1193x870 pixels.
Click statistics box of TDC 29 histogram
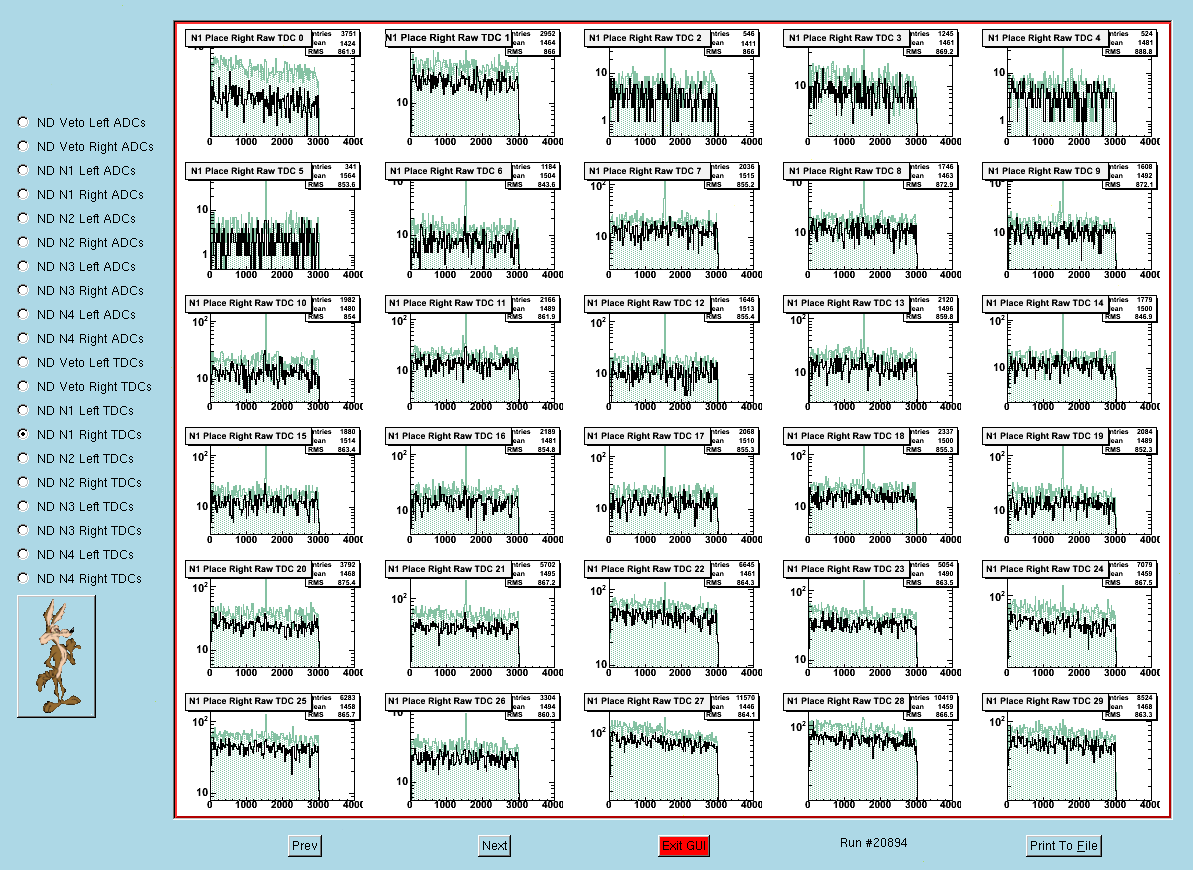[1131, 706]
